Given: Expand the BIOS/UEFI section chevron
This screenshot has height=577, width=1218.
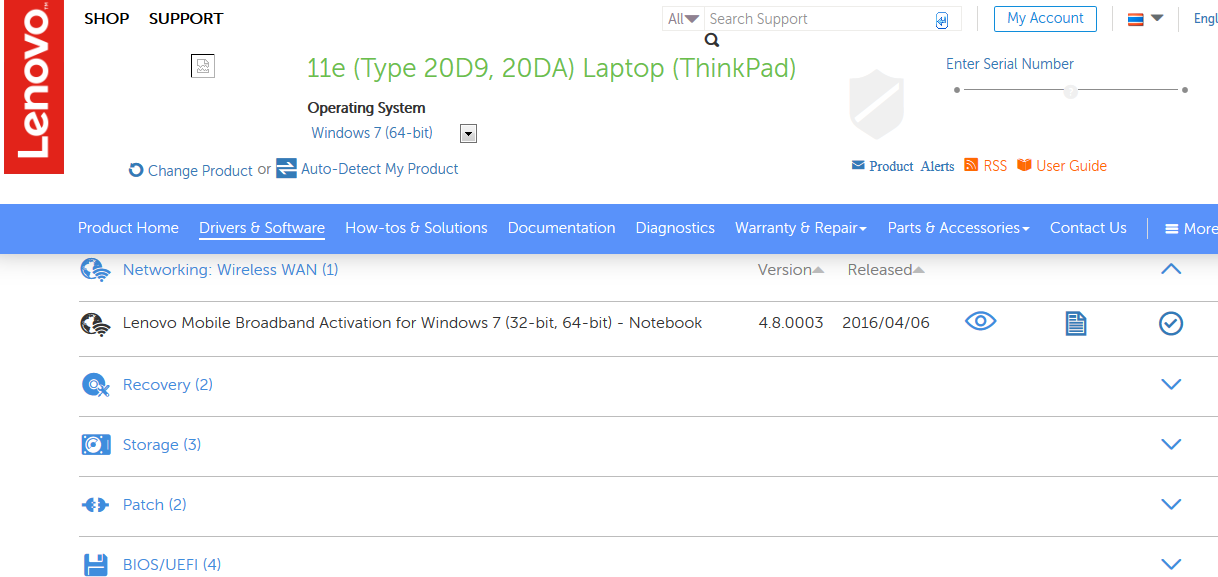Looking at the screenshot, I should tap(1171, 564).
